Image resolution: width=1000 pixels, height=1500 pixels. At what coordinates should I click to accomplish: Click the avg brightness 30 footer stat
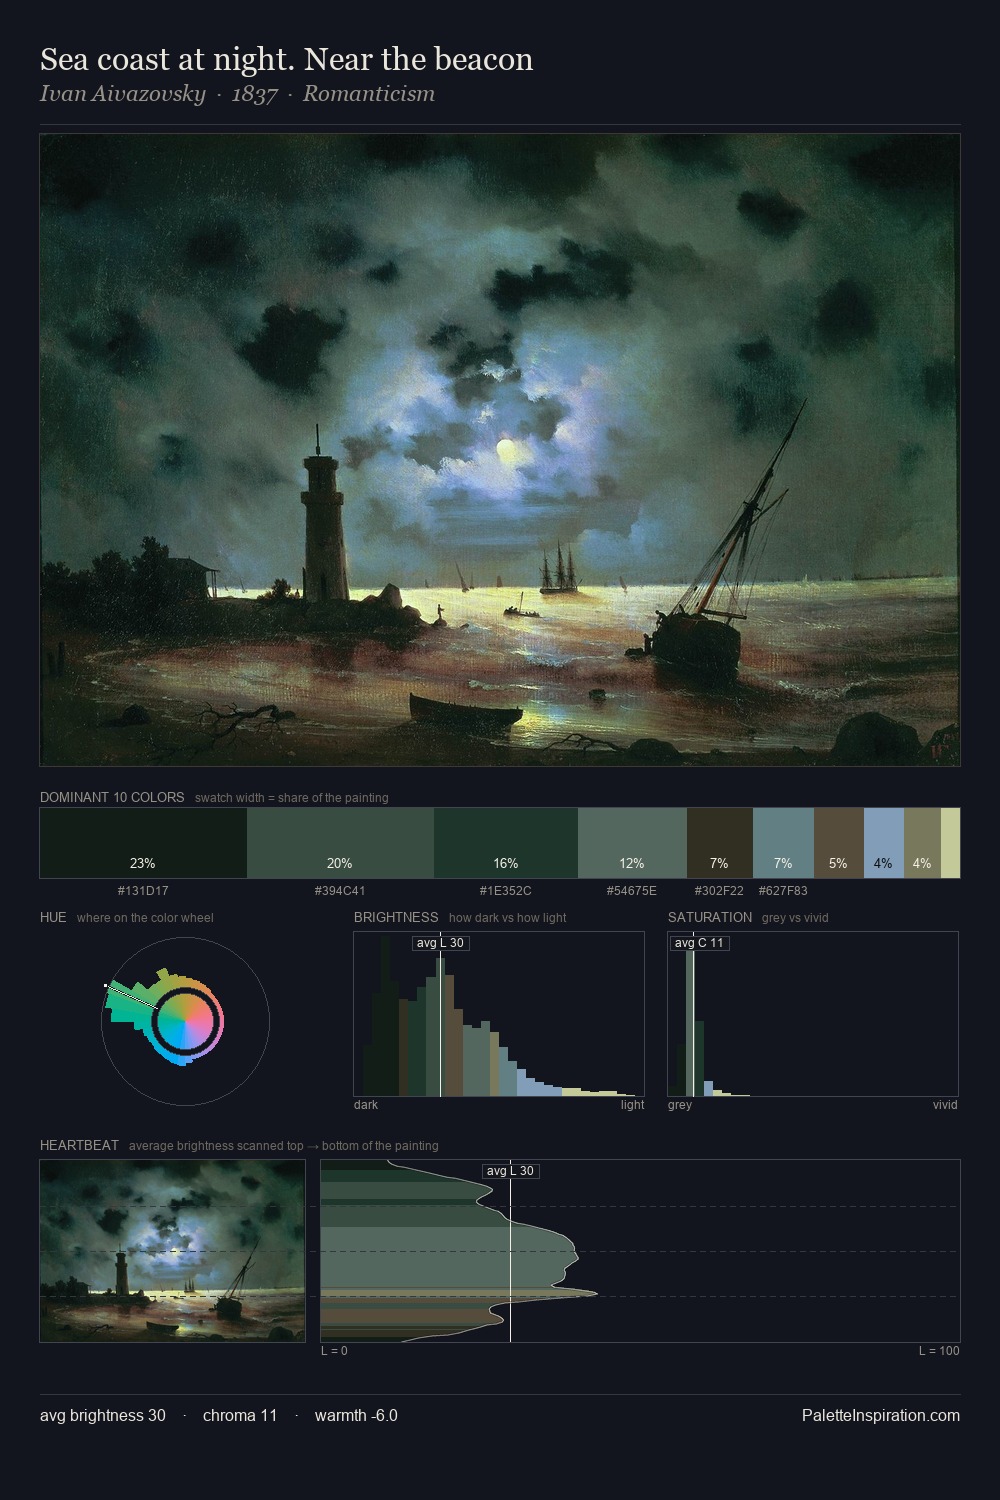[103, 1415]
